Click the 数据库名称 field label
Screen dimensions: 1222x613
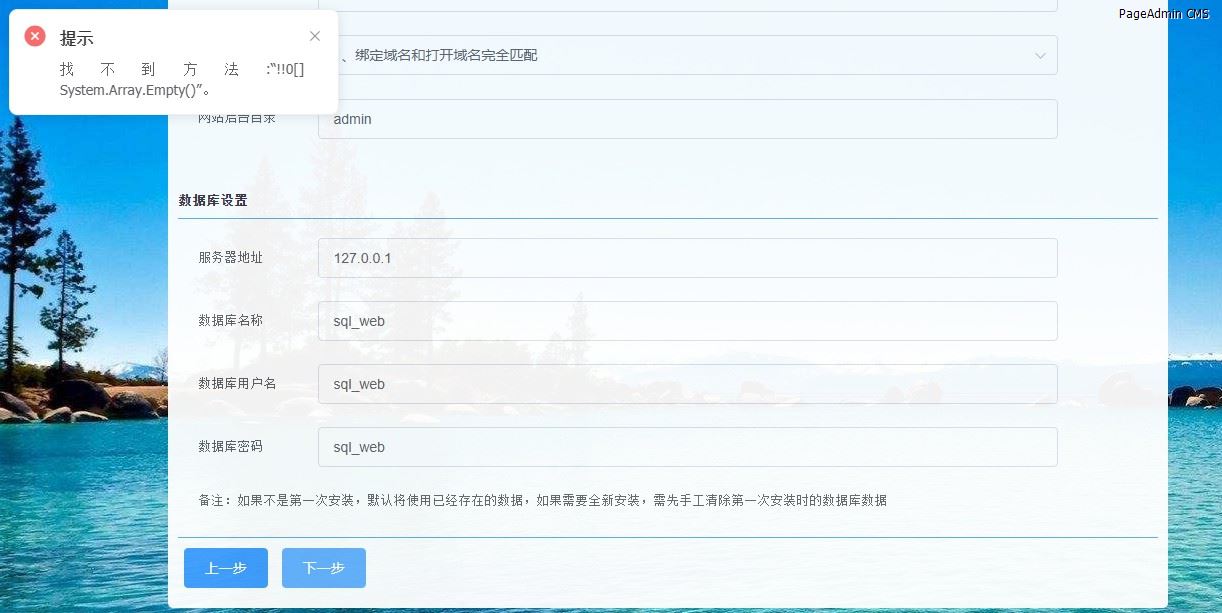click(230, 320)
